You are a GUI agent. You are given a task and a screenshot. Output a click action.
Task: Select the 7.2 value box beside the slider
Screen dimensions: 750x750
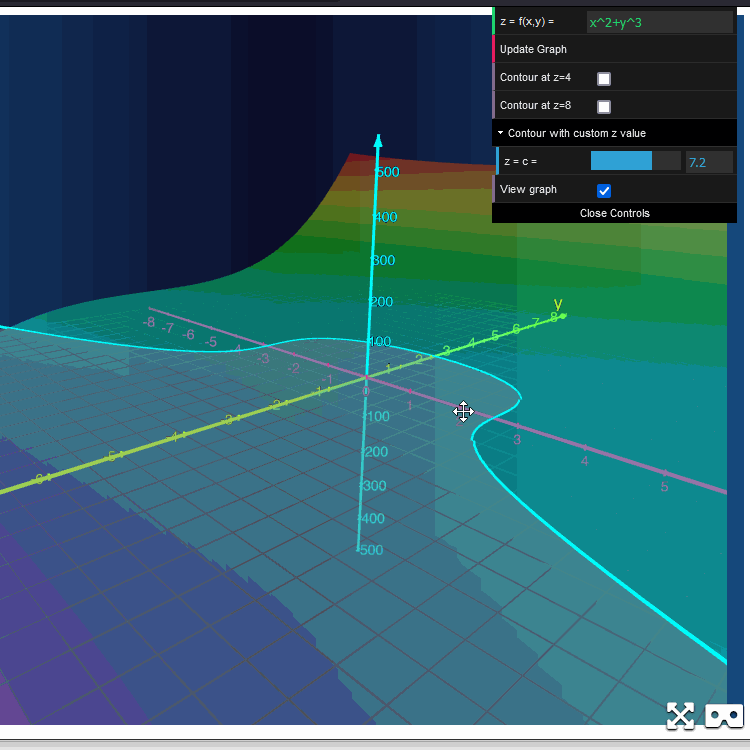point(709,161)
